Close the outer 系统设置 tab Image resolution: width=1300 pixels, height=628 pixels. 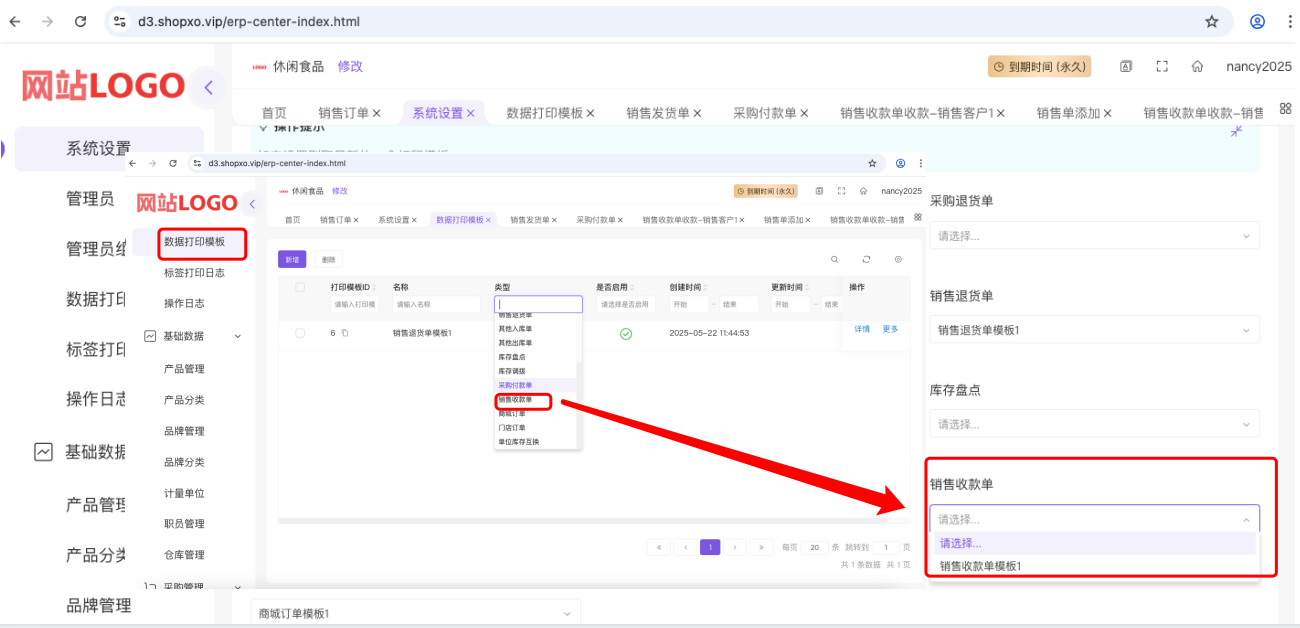point(471,114)
